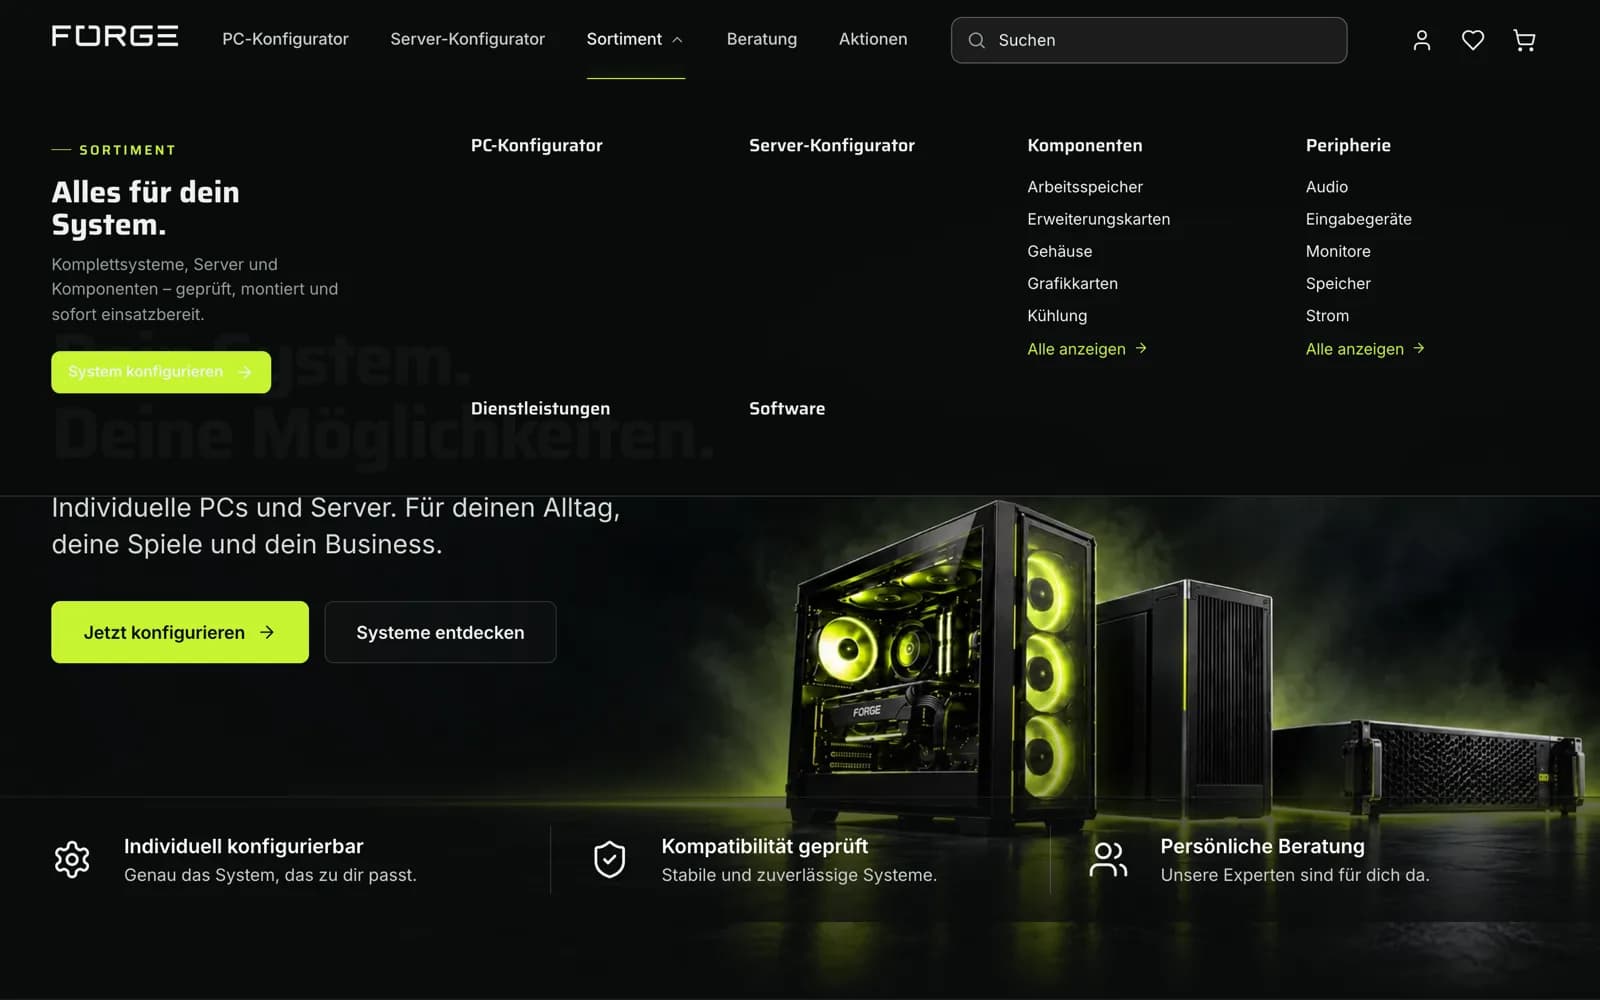Screen dimensions: 1600x1000
Task: Click the people icon beside Persönliche Beratung
Action: click(x=1108, y=860)
